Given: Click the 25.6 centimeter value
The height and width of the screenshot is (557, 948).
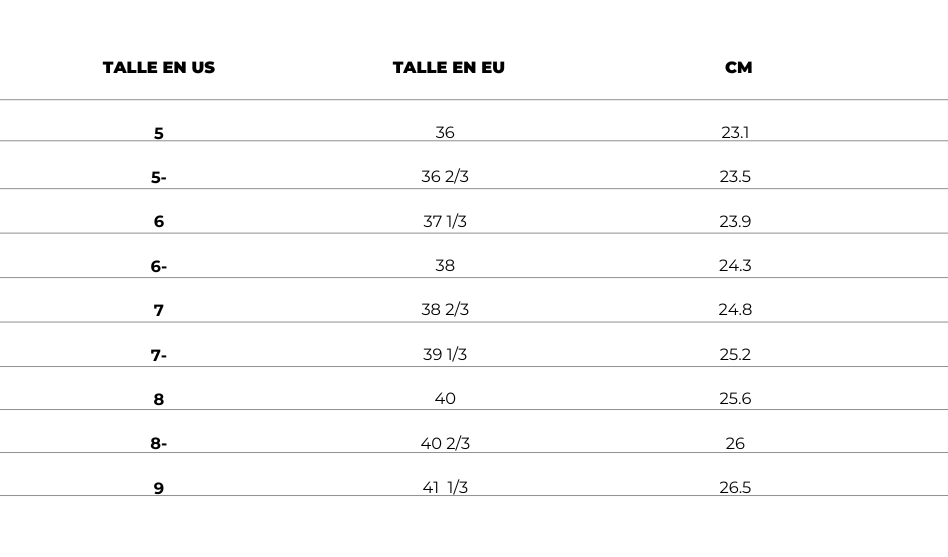Looking at the screenshot, I should [735, 399].
